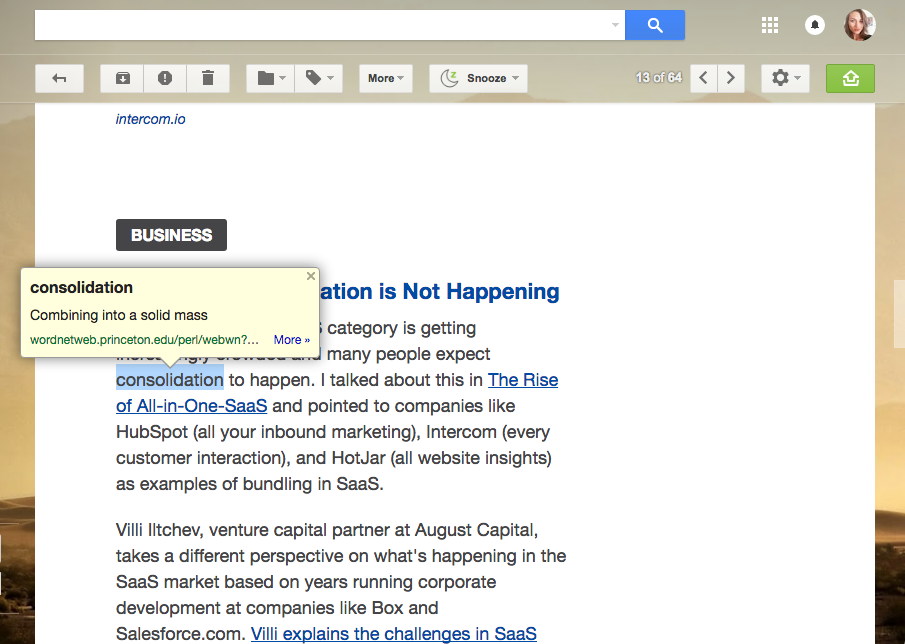Screen dimensions: 905x644
Task: Open the 'is Not Happening' article headline
Action: [x=439, y=291]
